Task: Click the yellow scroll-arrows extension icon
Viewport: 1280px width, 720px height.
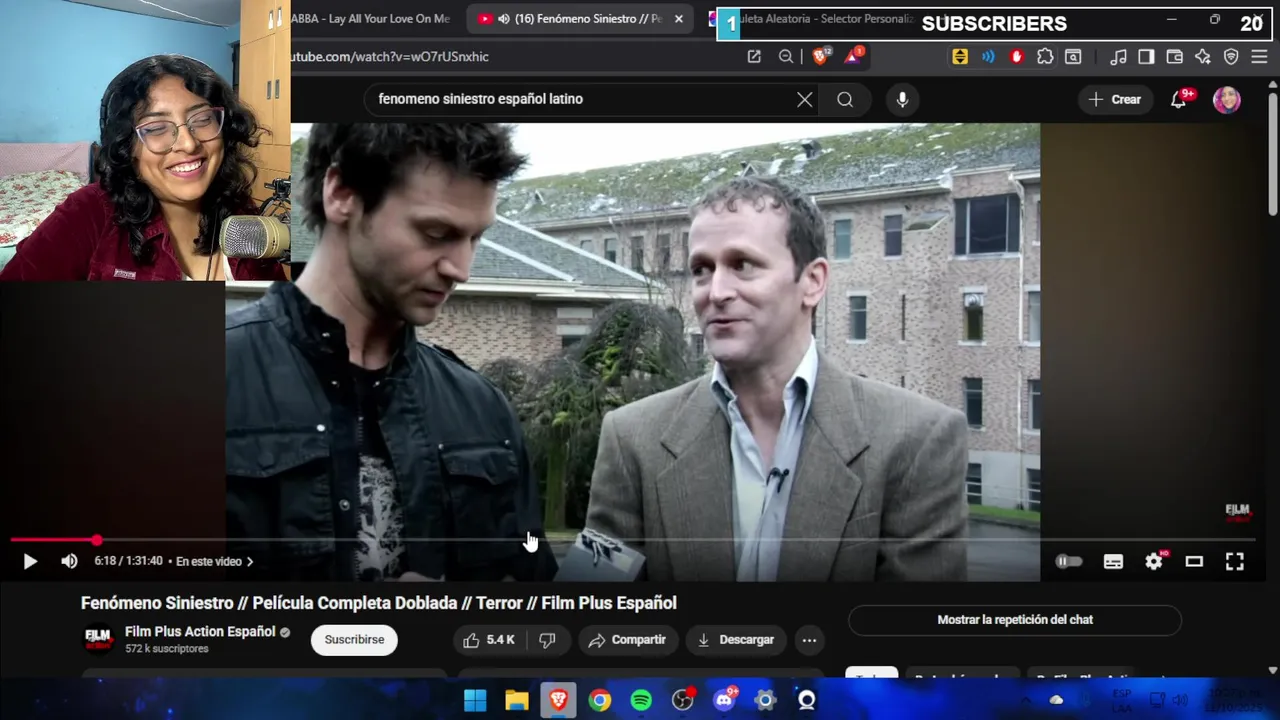Action: (x=960, y=57)
